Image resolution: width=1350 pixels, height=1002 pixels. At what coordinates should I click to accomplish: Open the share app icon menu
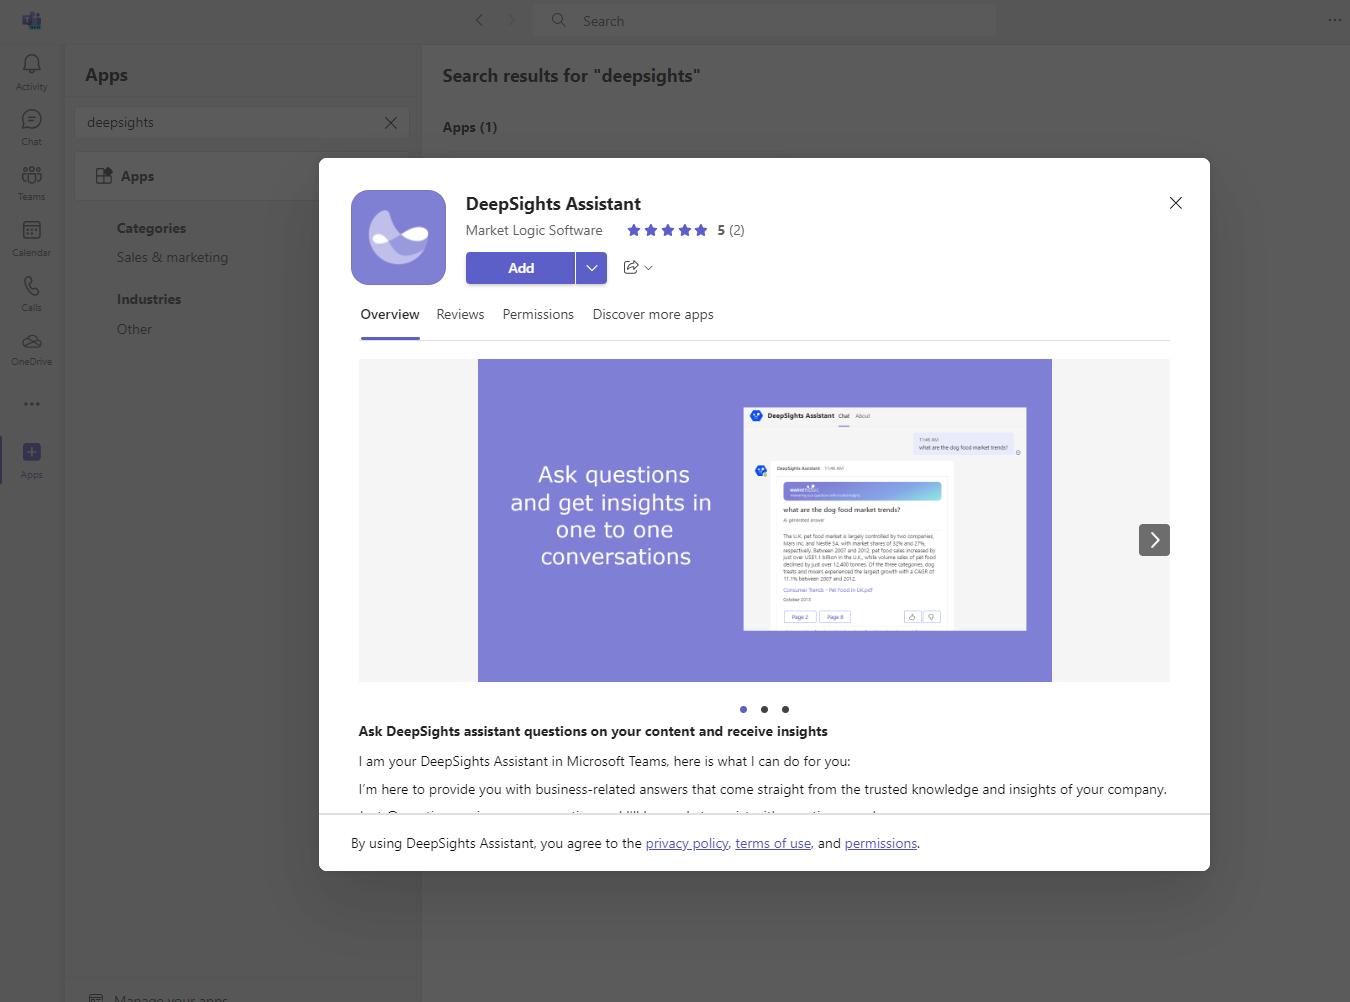pos(638,267)
